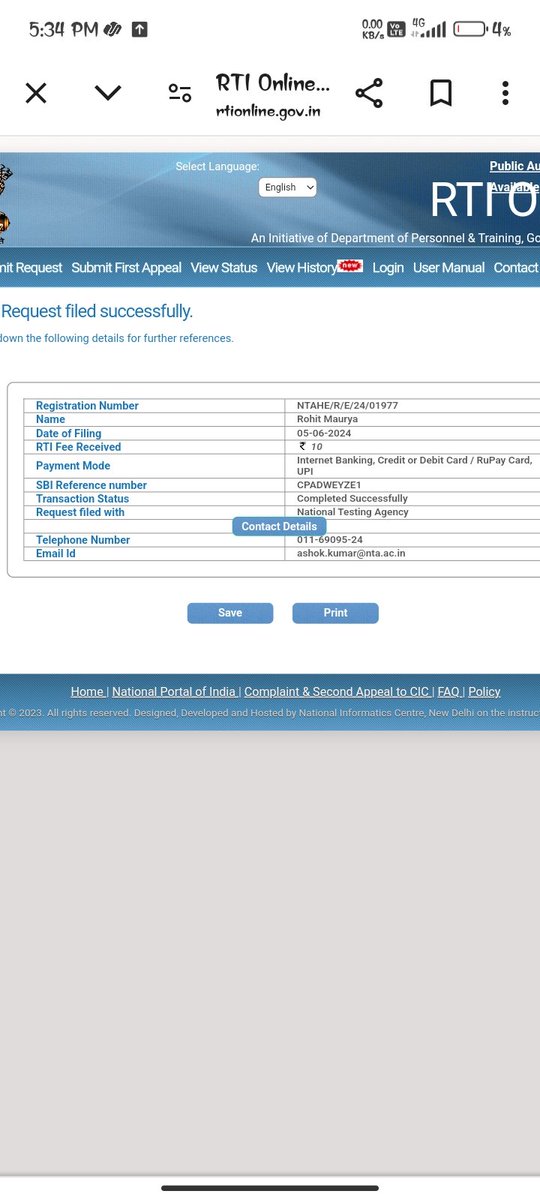Click the RTI Fee Received label
The width and height of the screenshot is (540, 1200).
(x=78, y=447)
